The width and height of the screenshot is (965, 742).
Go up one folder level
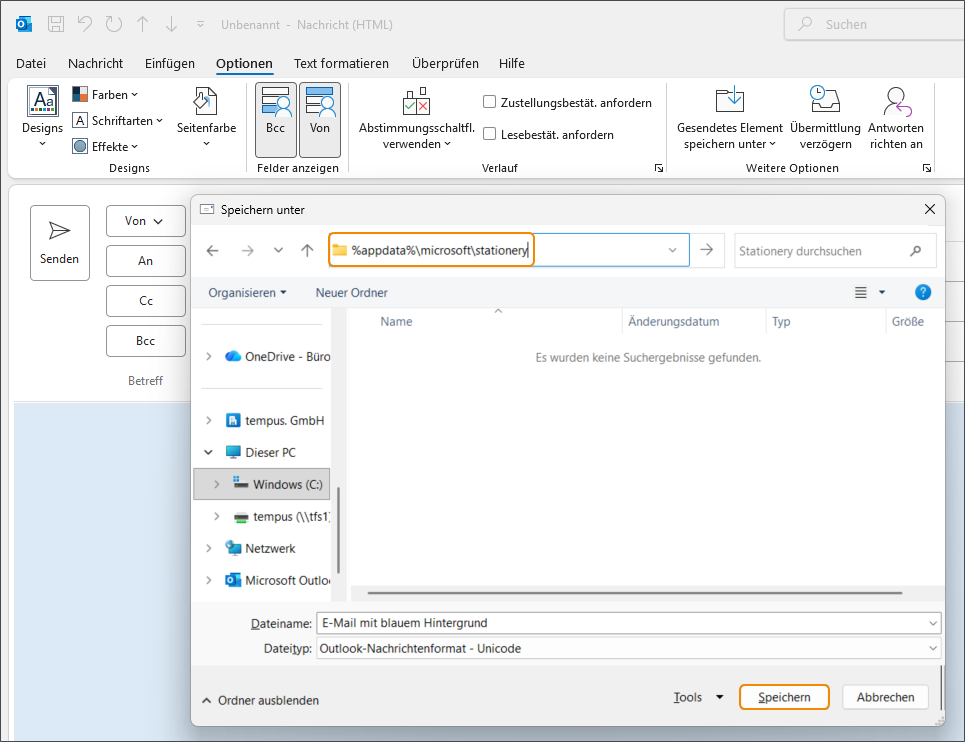point(307,251)
